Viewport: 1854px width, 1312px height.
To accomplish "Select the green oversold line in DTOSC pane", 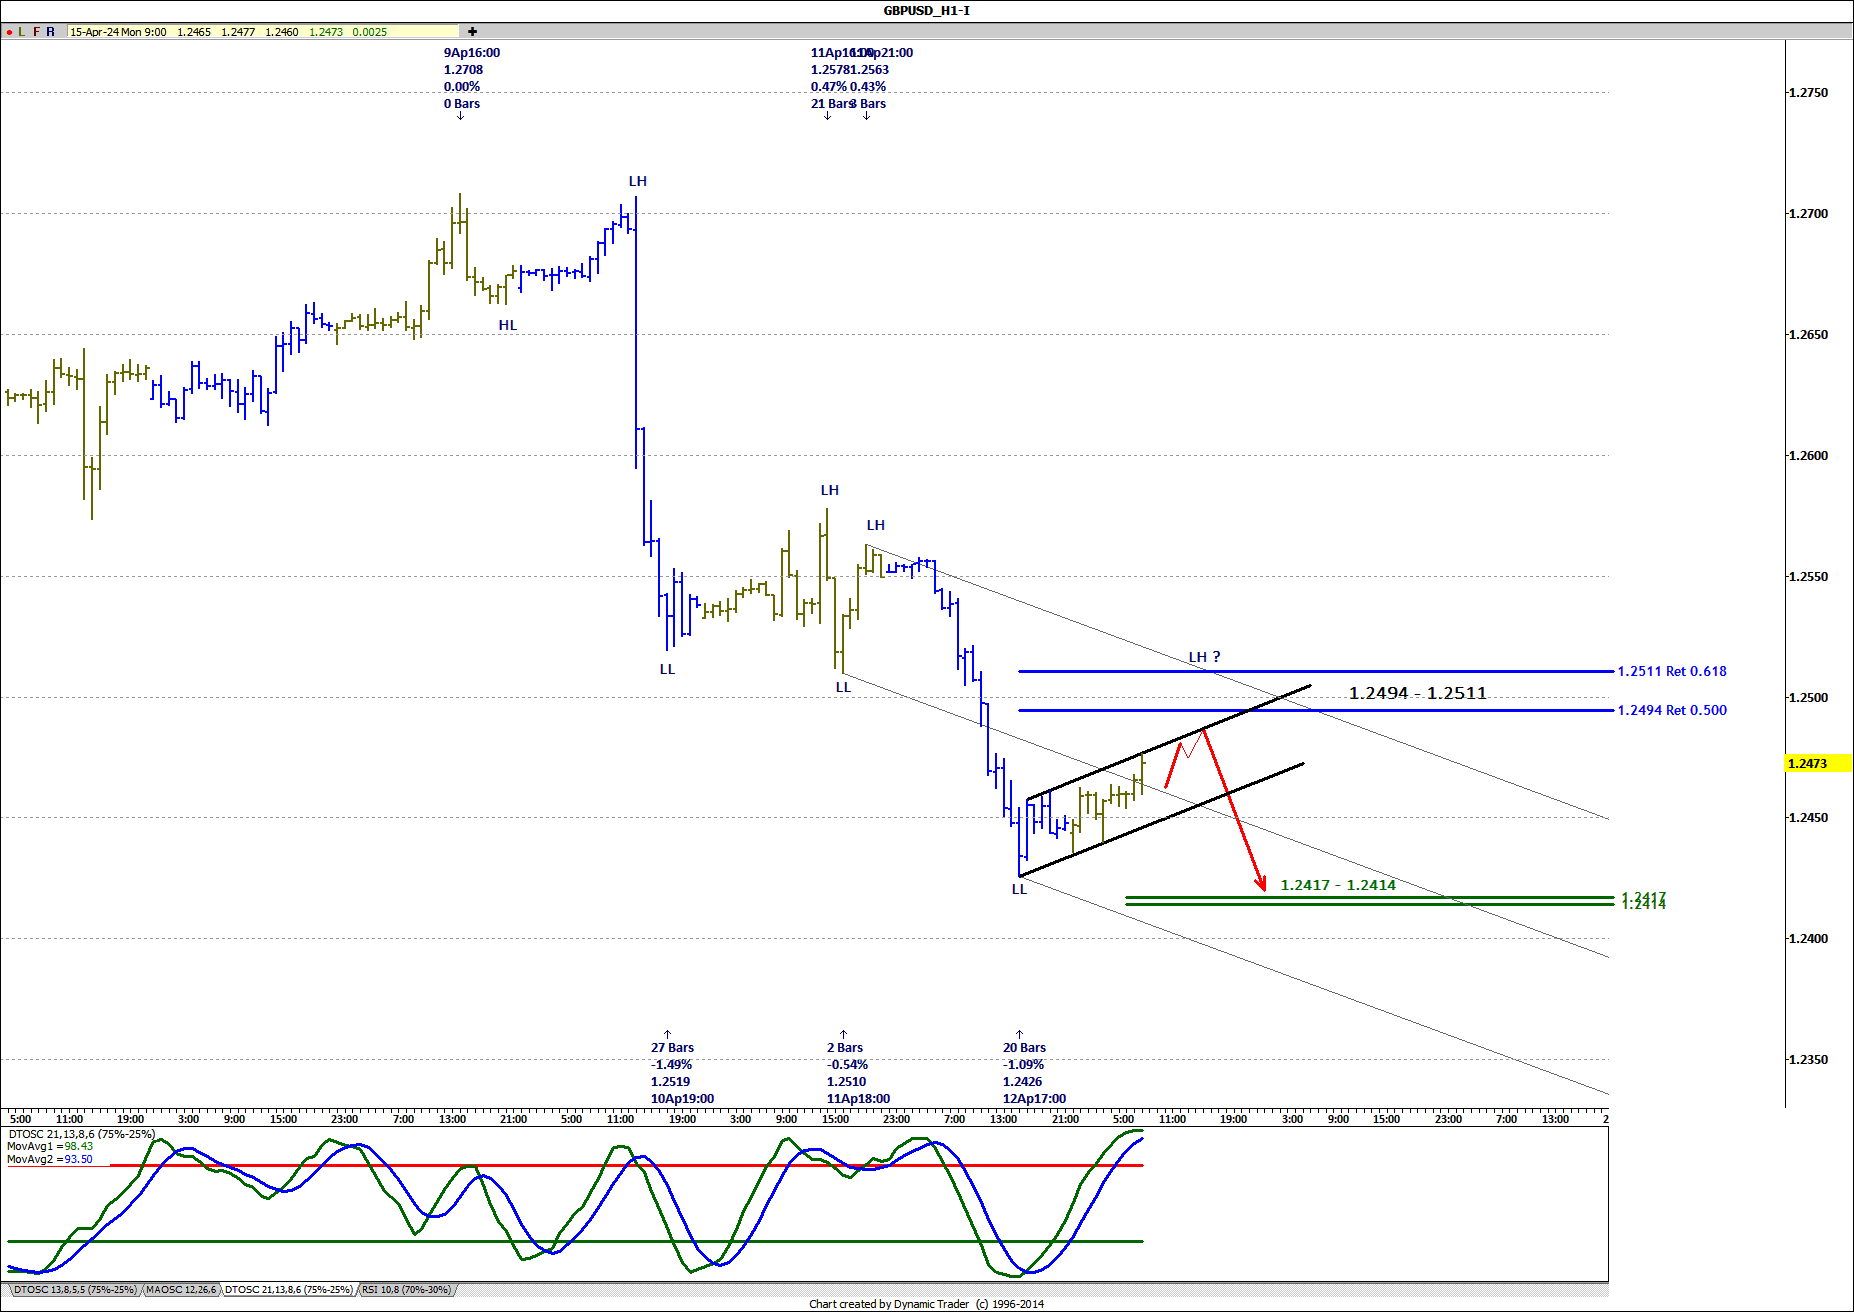I will (575, 1242).
